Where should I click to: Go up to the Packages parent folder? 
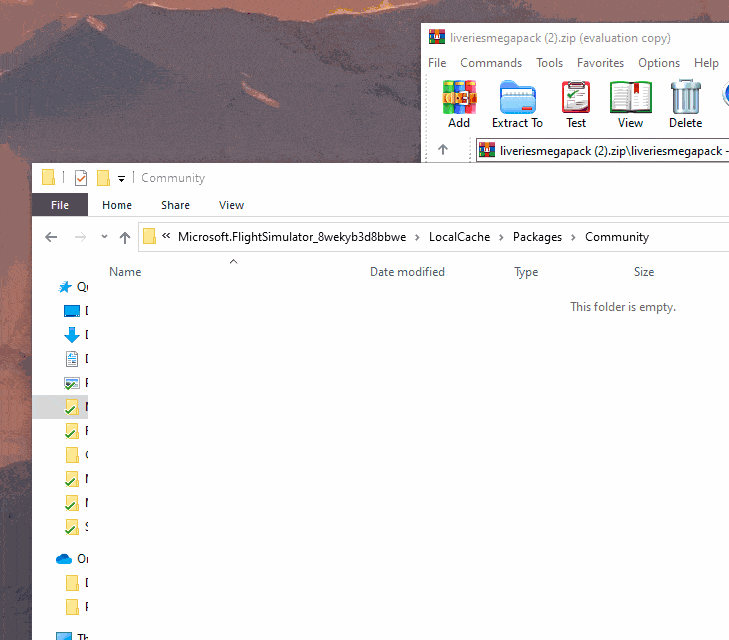coord(125,237)
